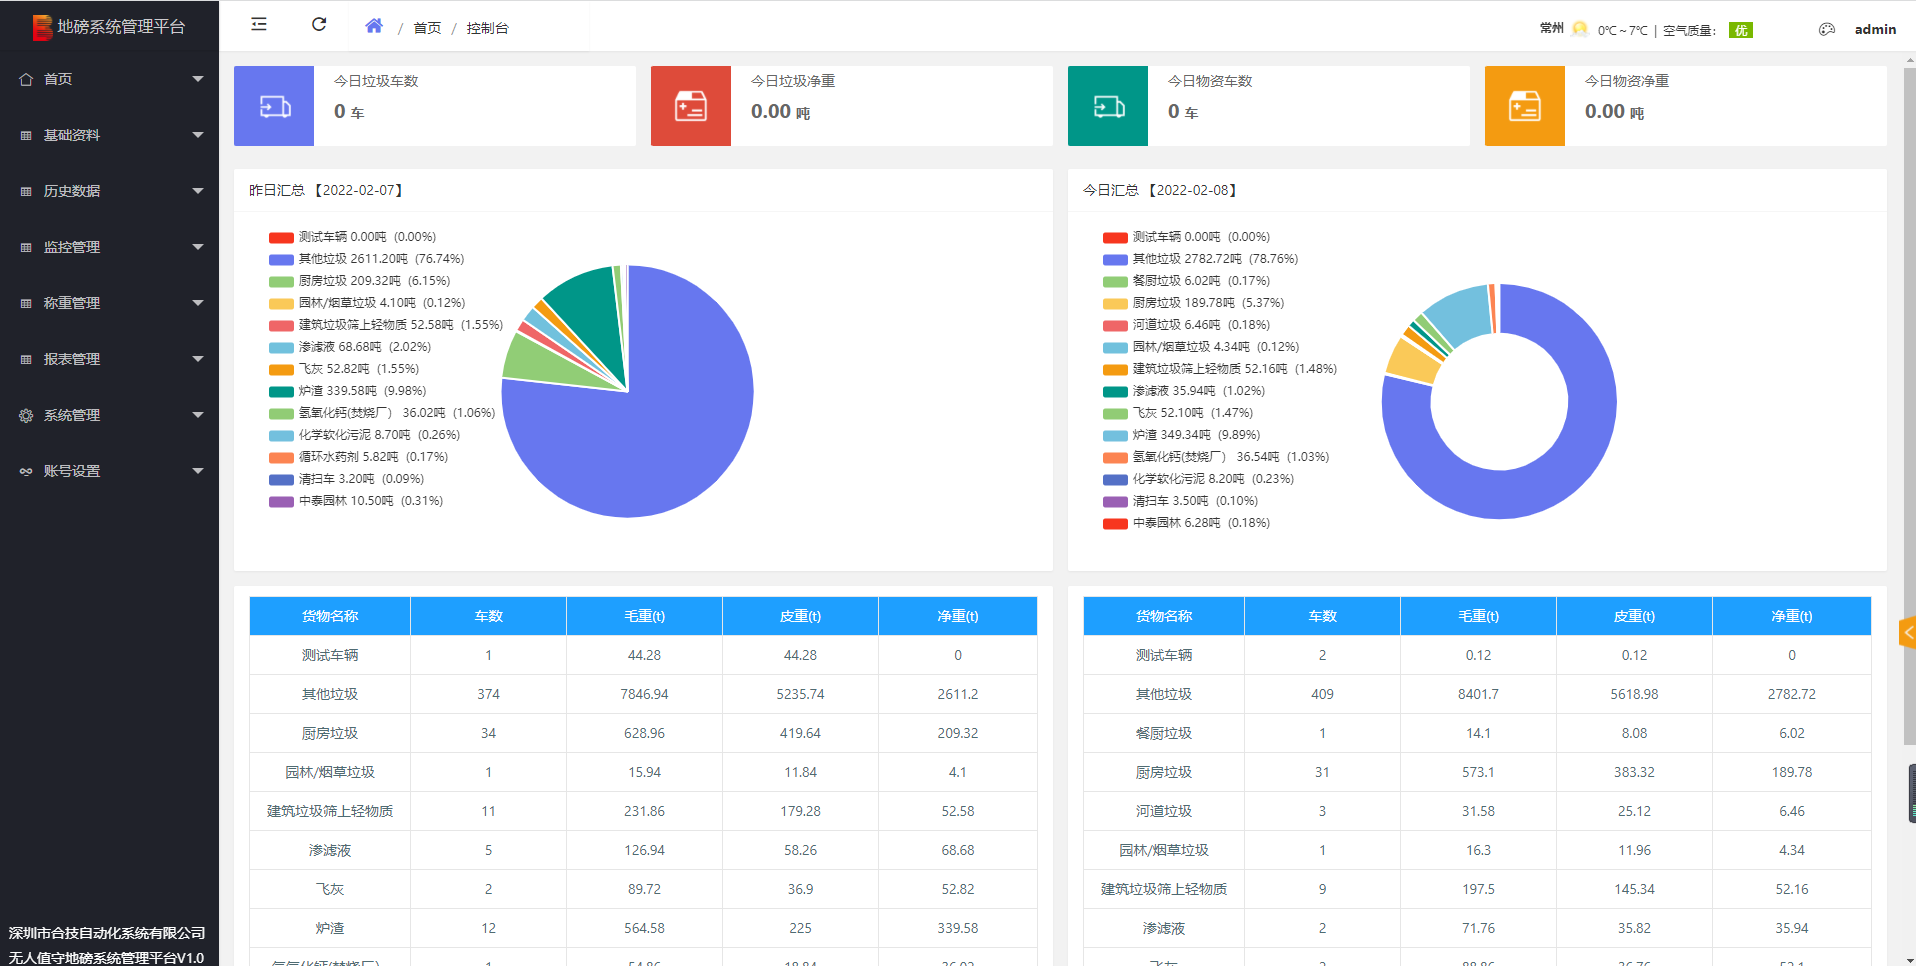
Task: Expand the 基础资料 menu arrow
Action: click(x=198, y=135)
